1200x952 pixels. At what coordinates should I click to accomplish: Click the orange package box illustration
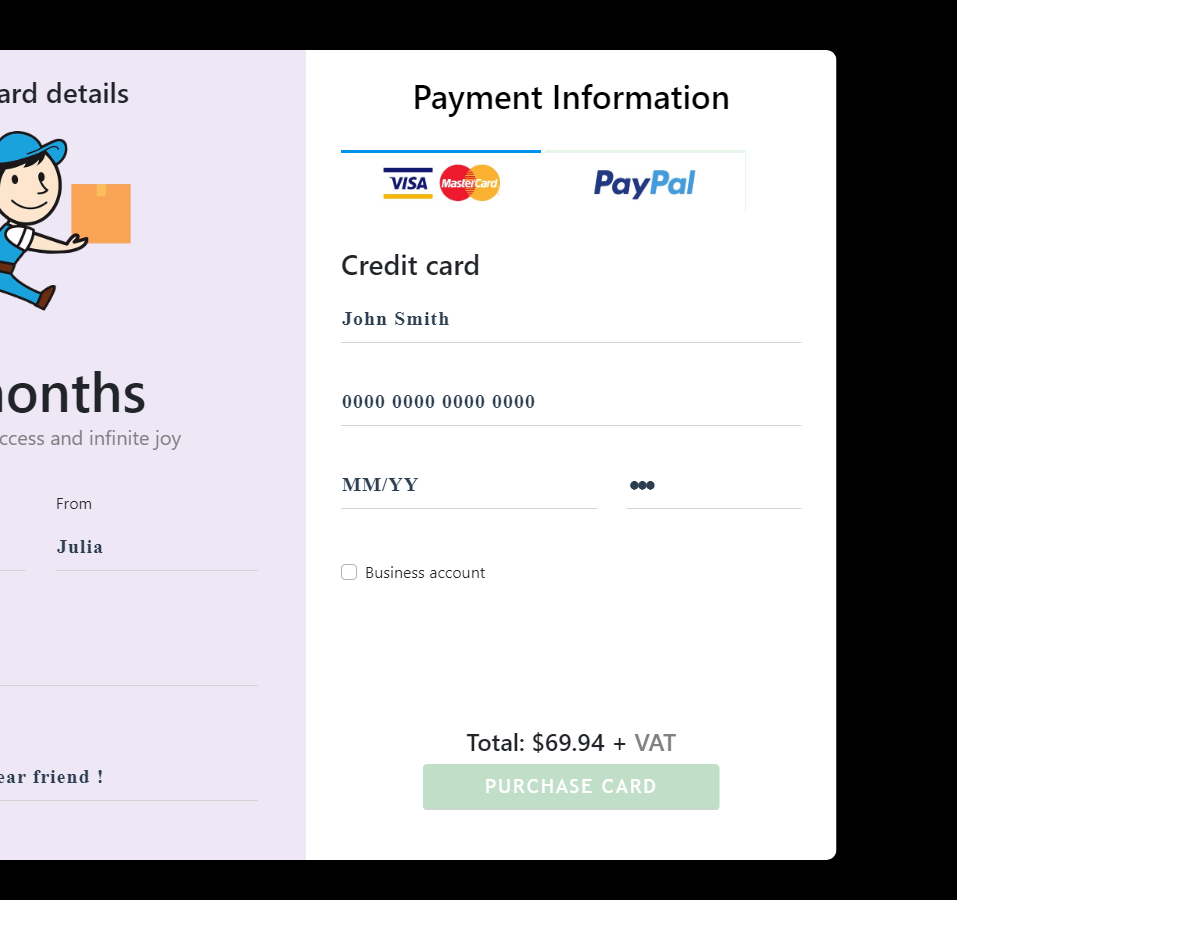click(101, 213)
